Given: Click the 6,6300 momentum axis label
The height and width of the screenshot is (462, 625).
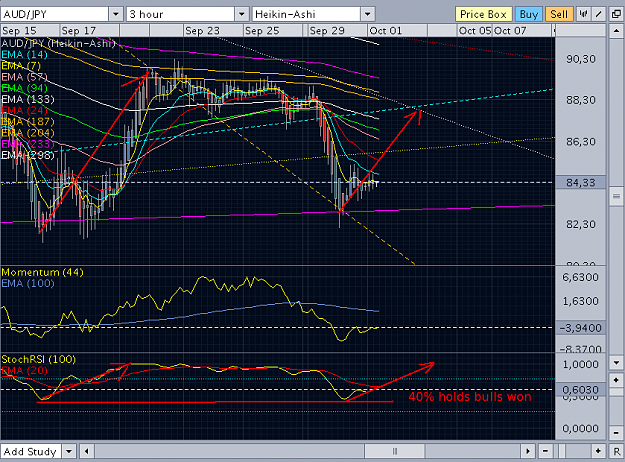Looking at the screenshot, I should click(580, 277).
